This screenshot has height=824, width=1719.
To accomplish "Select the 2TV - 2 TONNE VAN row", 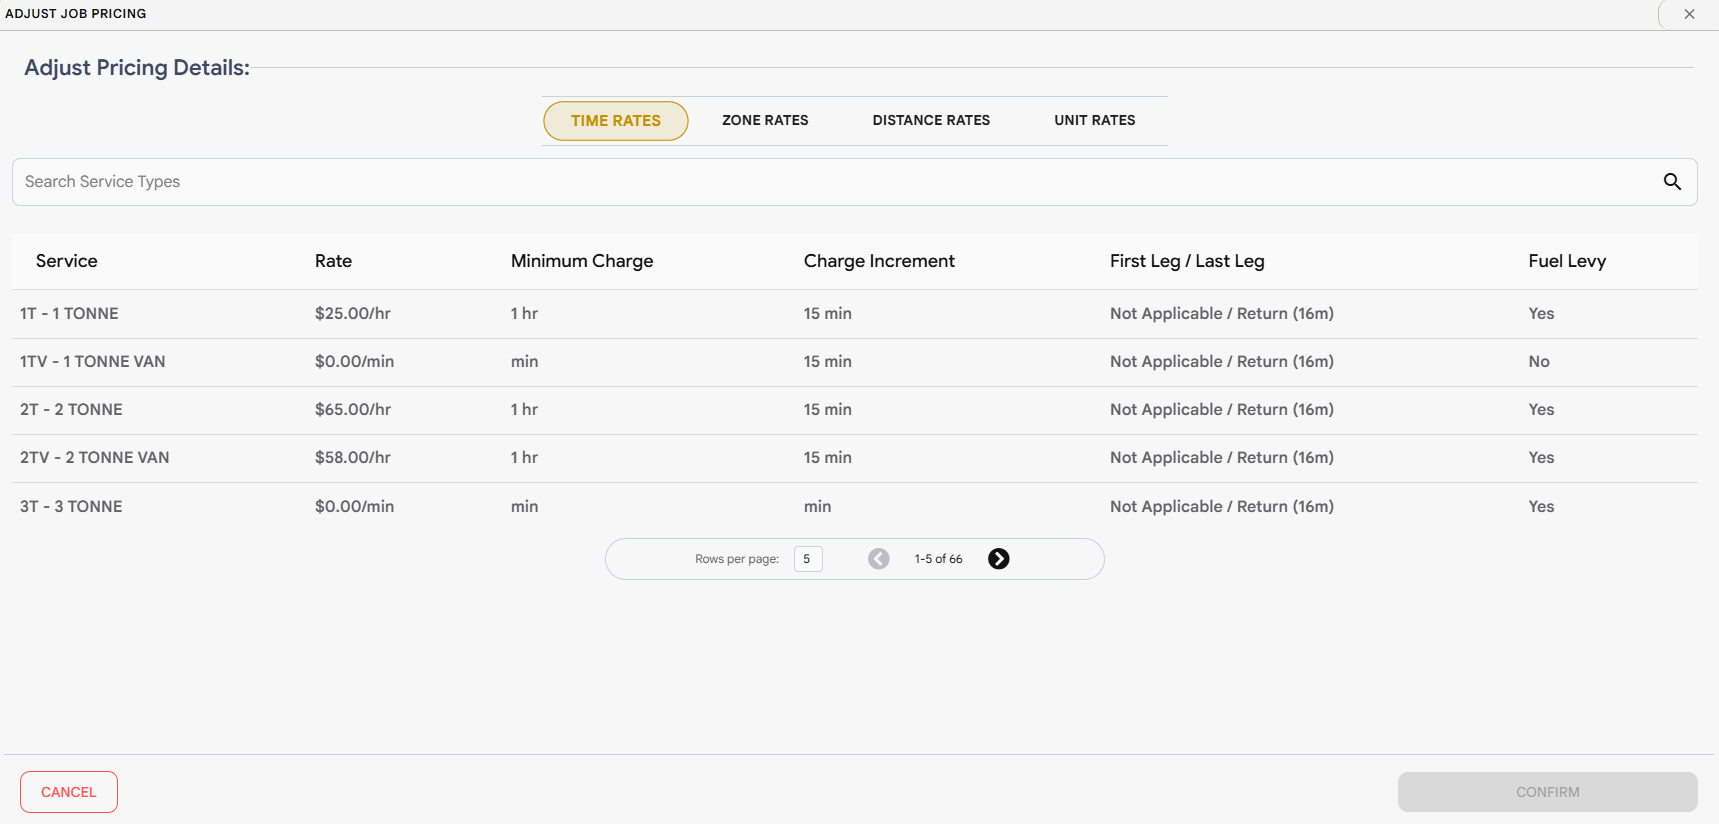I will click(x=855, y=458).
